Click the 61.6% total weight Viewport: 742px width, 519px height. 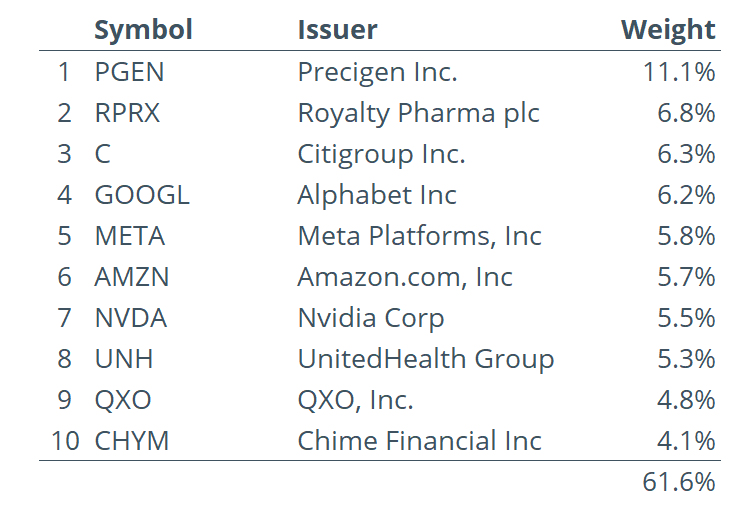coord(679,482)
